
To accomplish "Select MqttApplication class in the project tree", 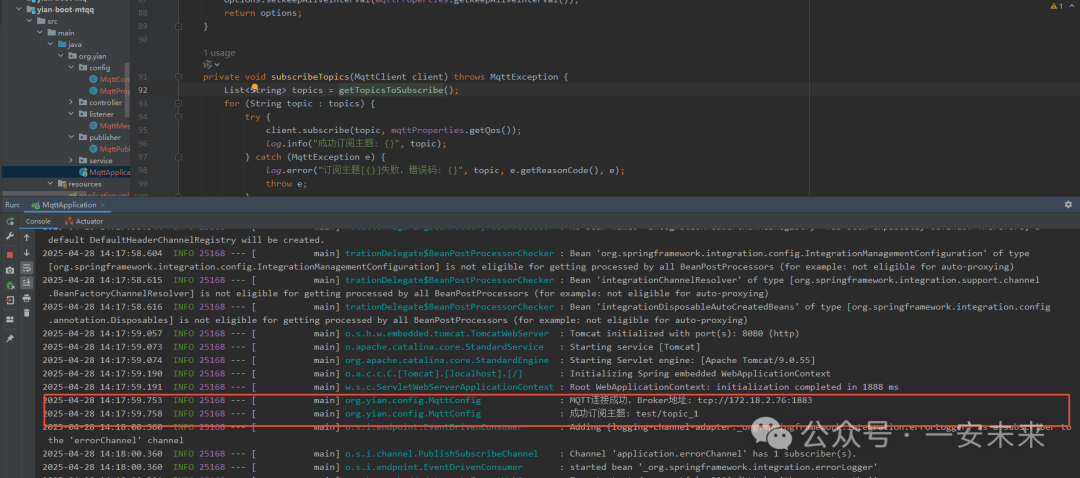I will [x=109, y=172].
